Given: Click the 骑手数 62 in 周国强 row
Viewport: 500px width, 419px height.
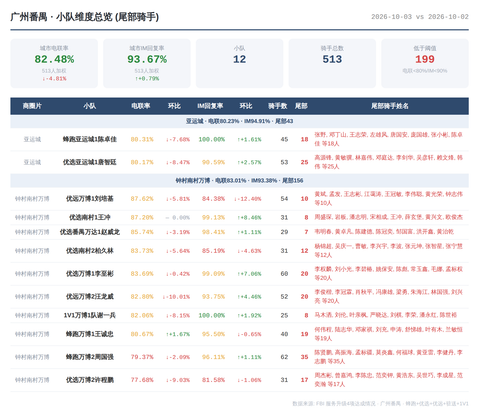Looking at the screenshot, I should click(284, 357).
